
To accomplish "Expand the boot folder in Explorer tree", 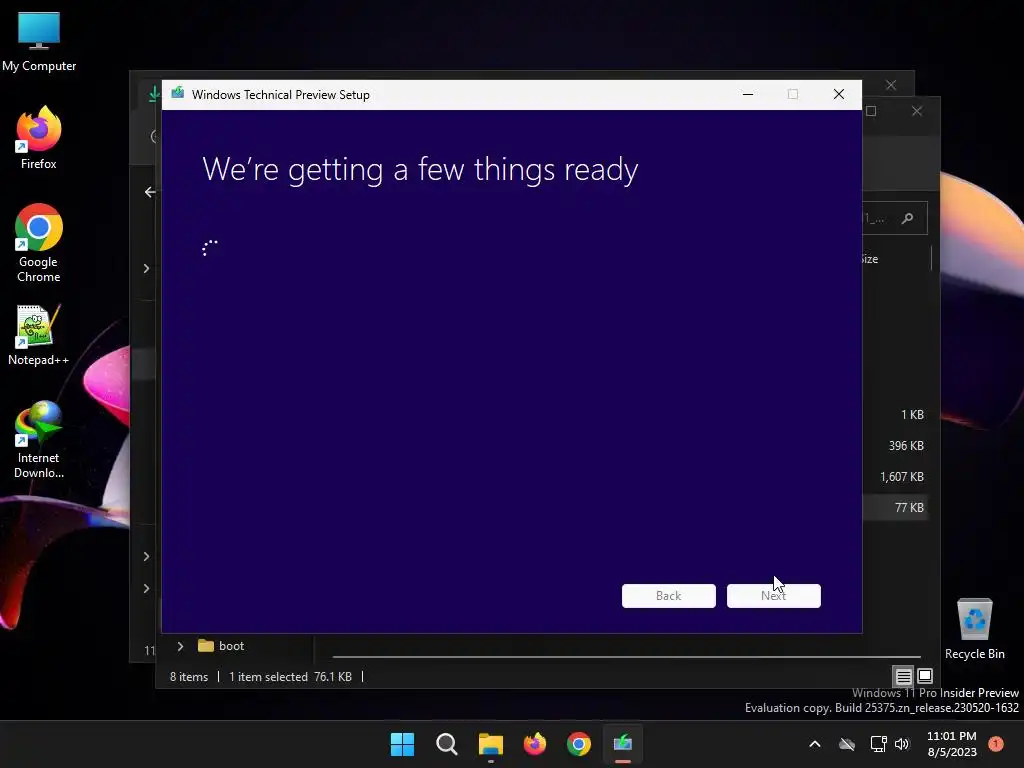I will pos(181,646).
